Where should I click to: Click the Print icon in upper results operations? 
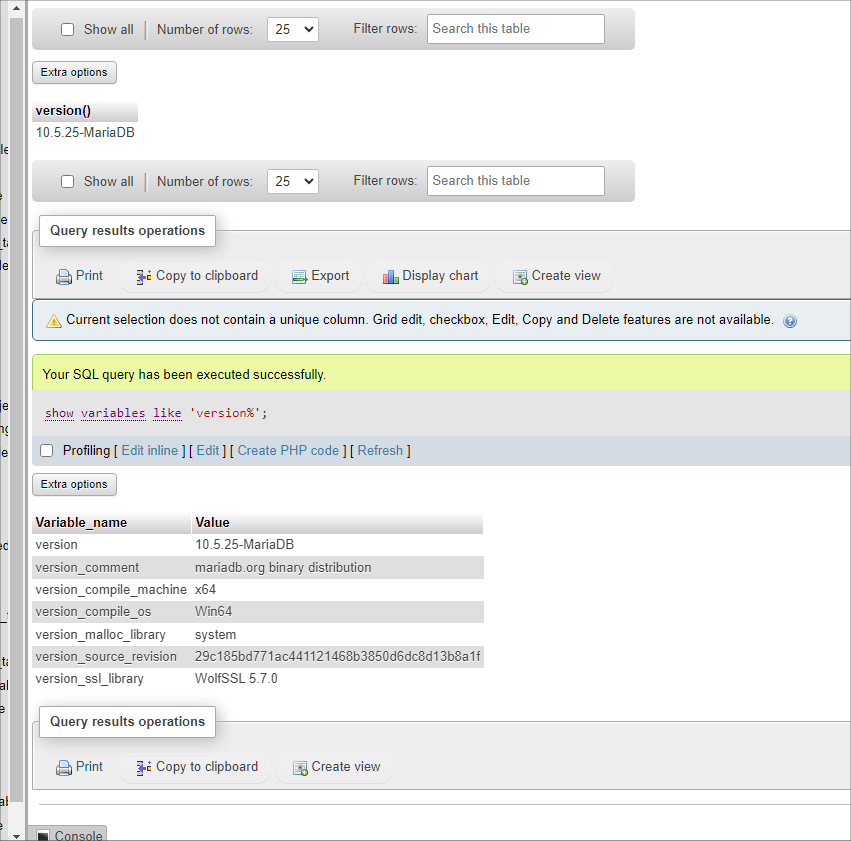(x=64, y=277)
